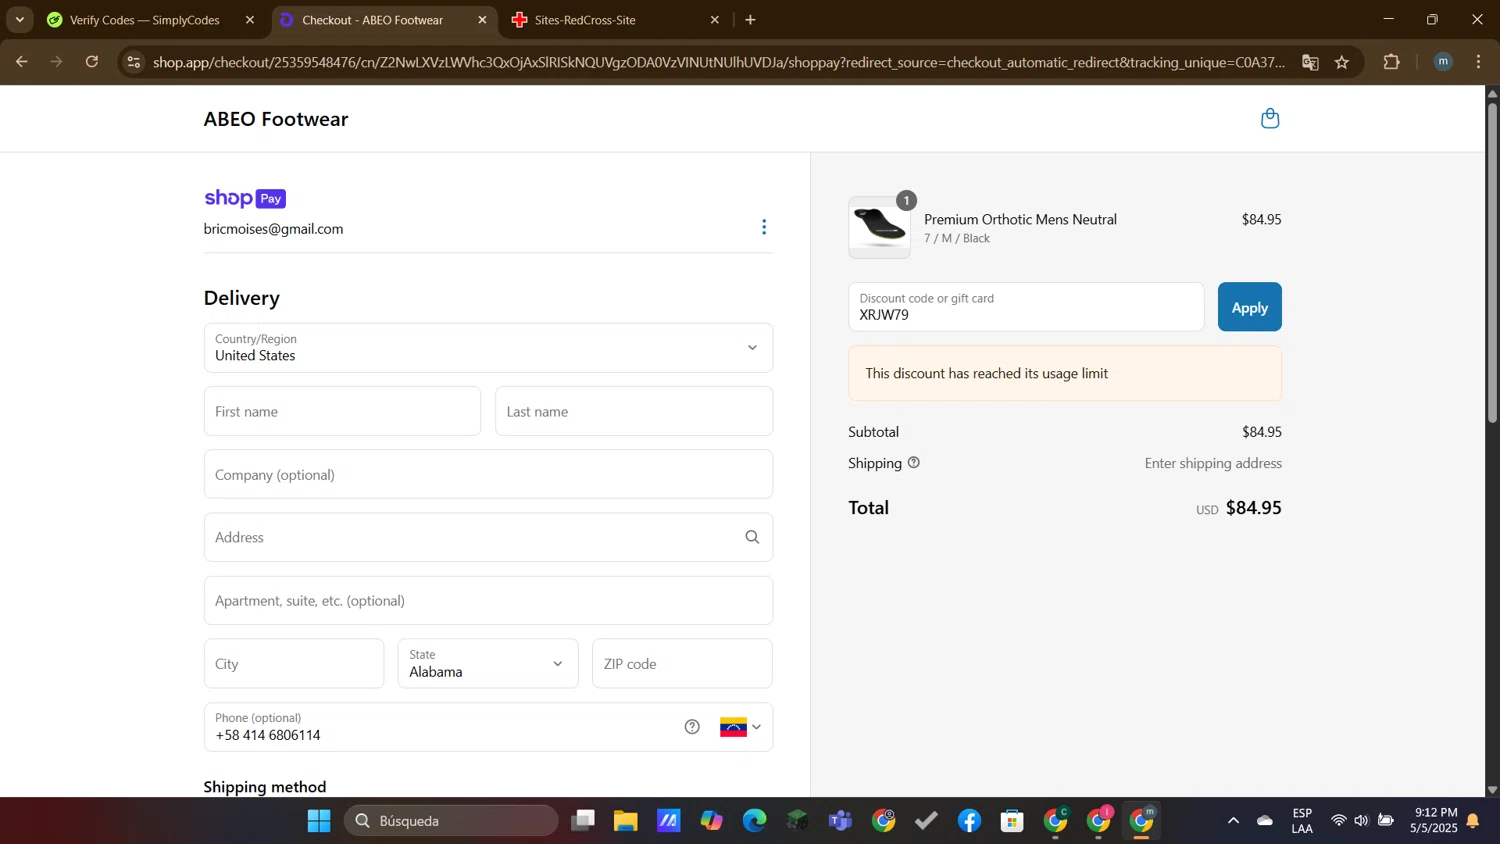Close the Sites-RedCross-Site tab
The height and width of the screenshot is (844, 1500).
click(715, 20)
